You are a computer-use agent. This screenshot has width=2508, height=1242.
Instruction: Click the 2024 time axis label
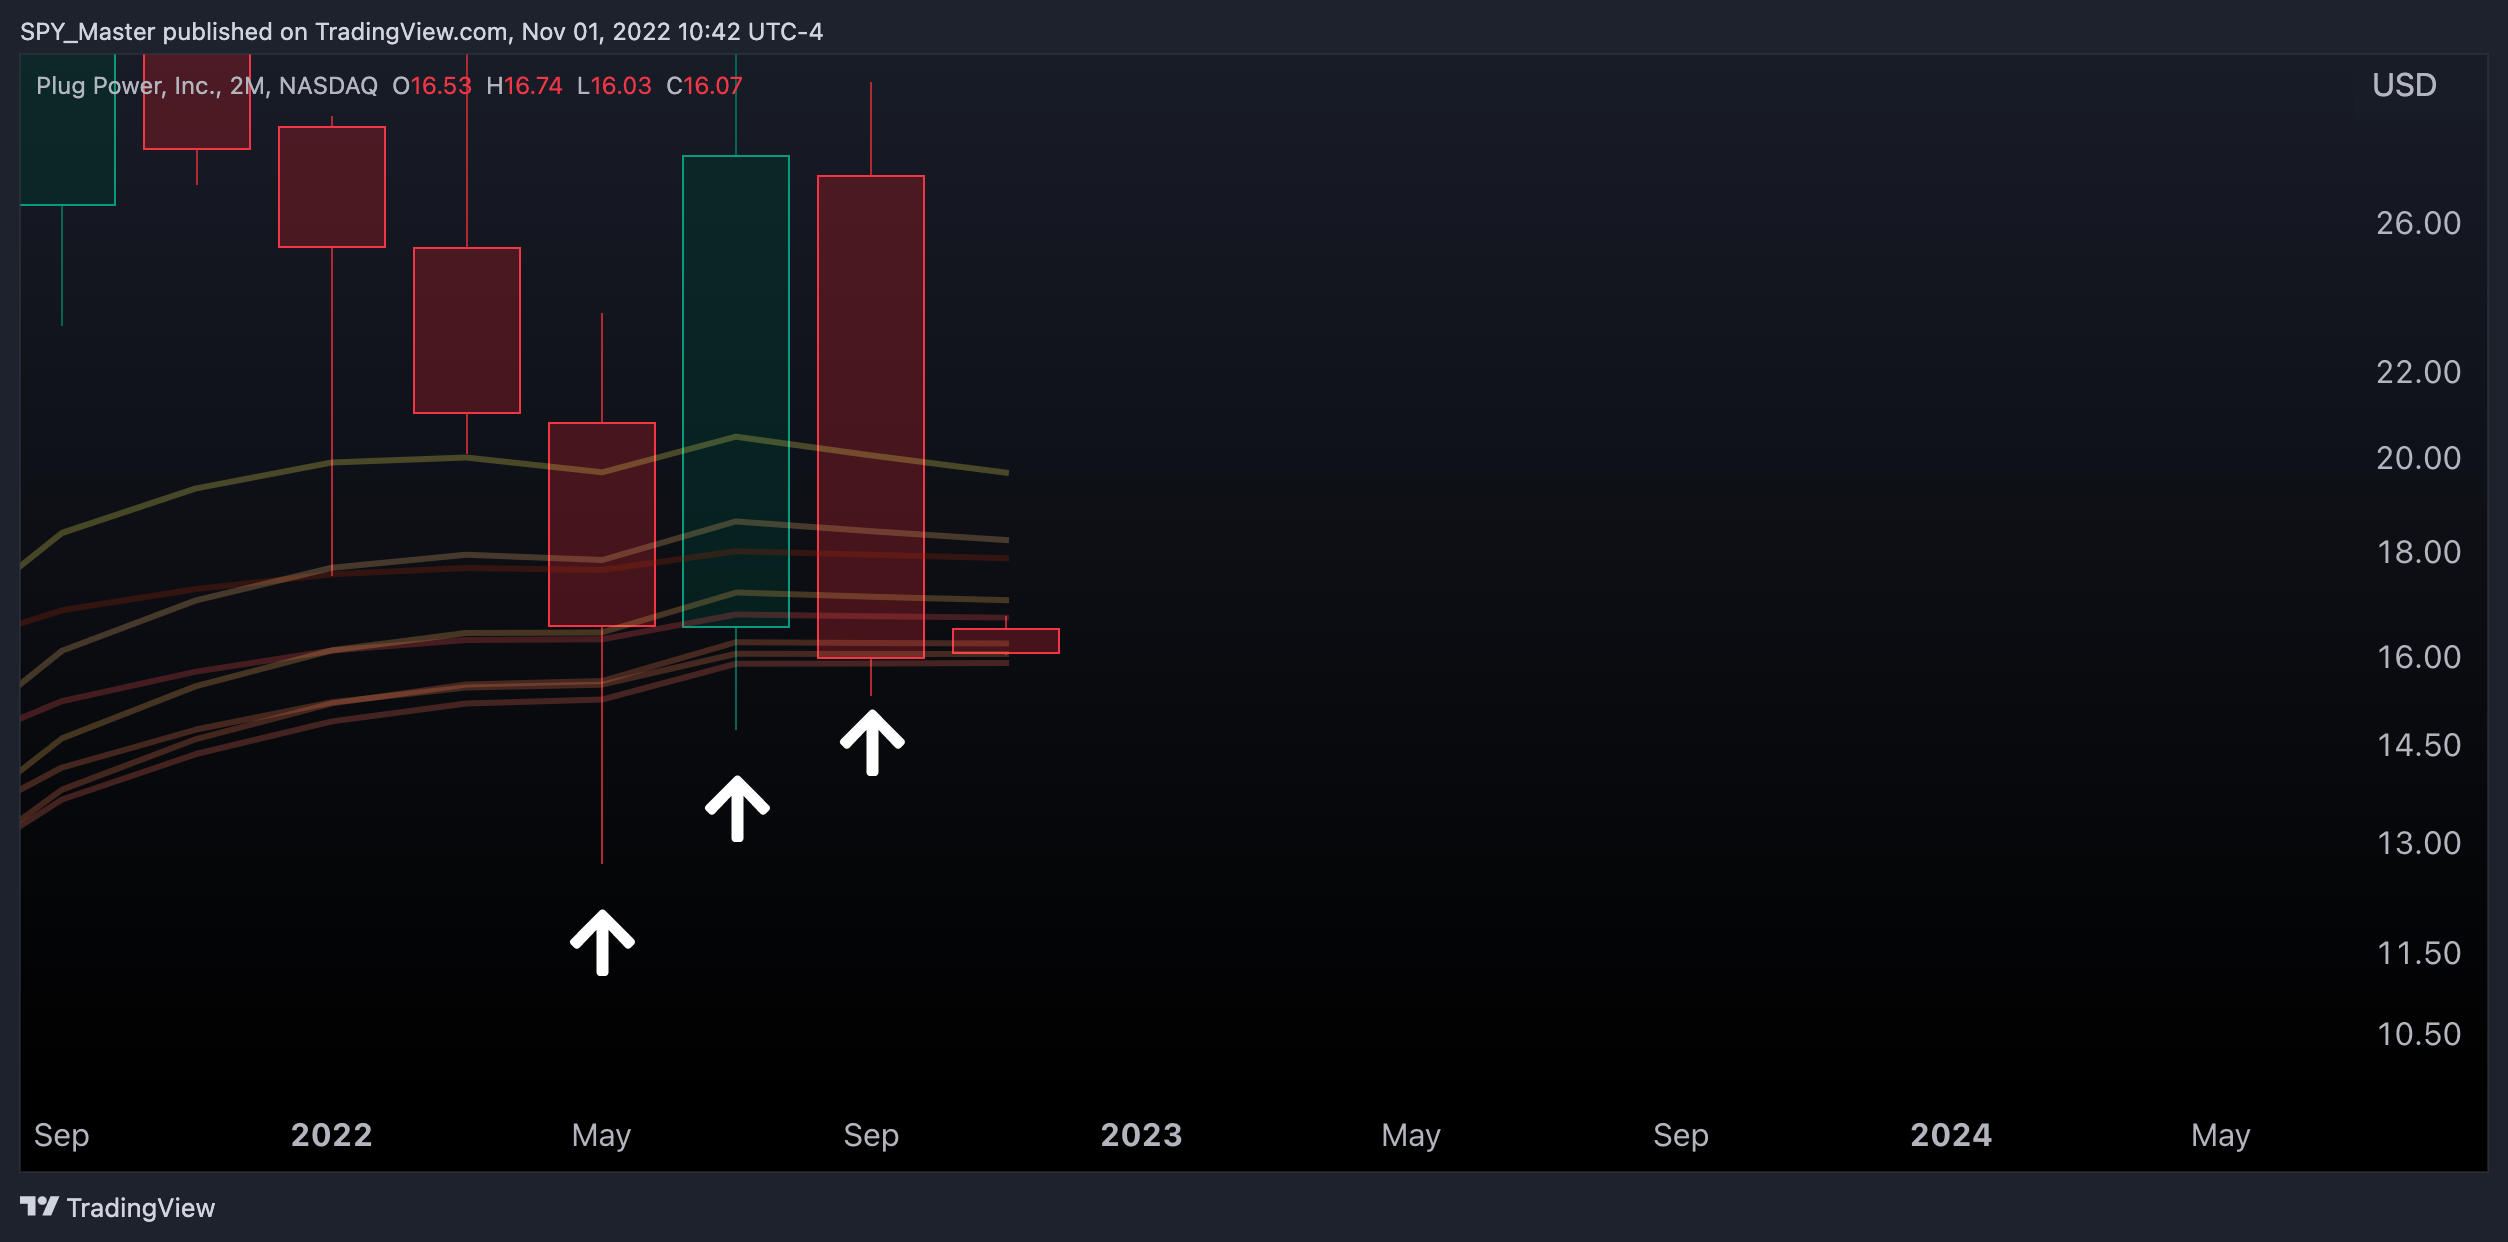(x=1951, y=1135)
